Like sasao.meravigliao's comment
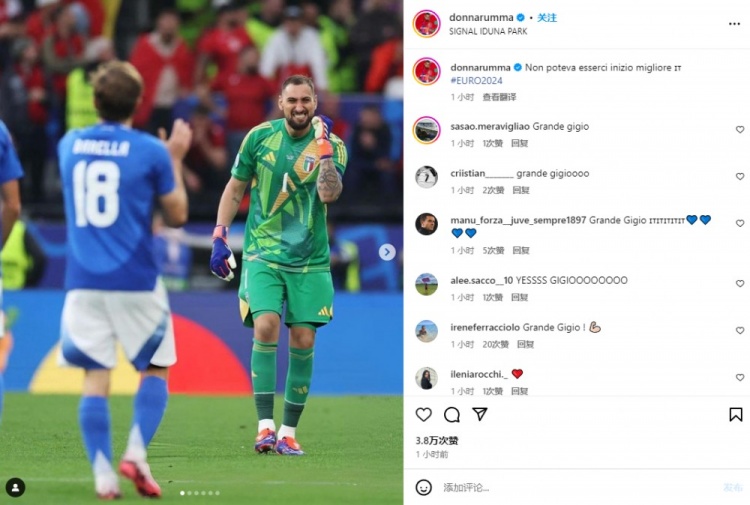This screenshot has height=505, width=750. 740,130
